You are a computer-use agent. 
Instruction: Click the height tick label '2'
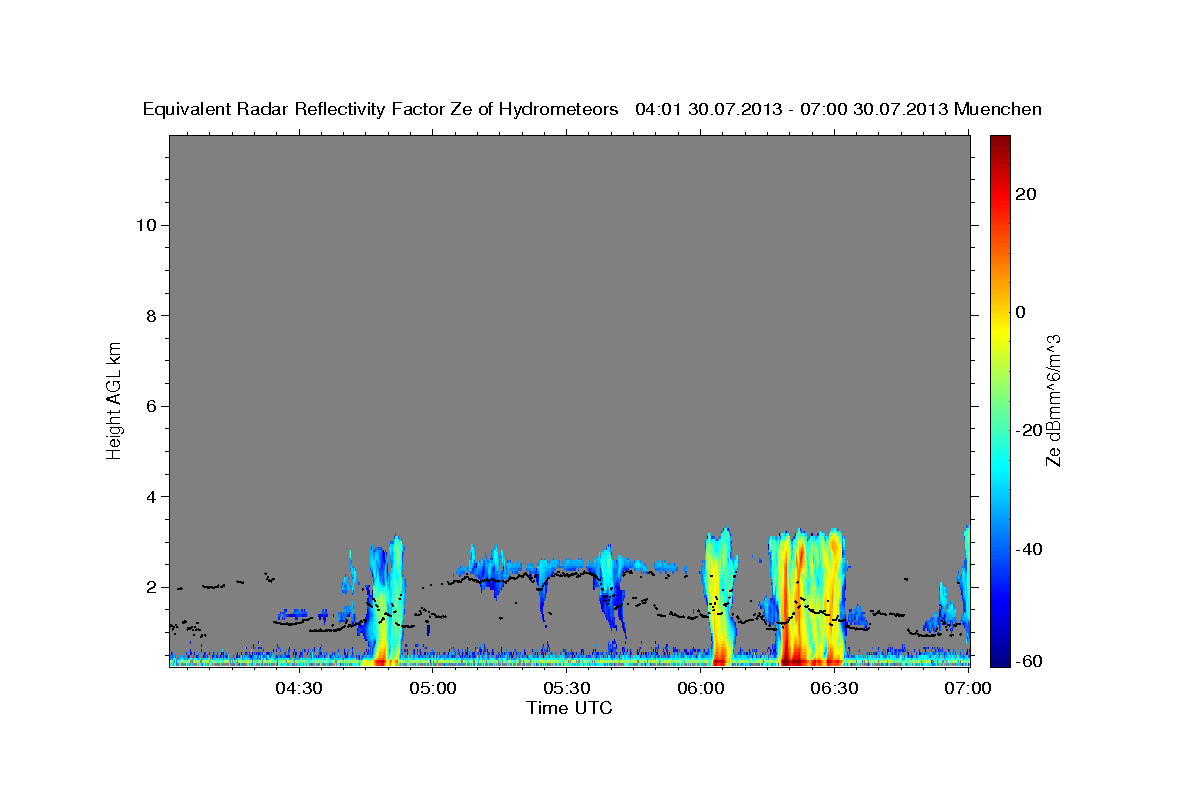tap(151, 588)
